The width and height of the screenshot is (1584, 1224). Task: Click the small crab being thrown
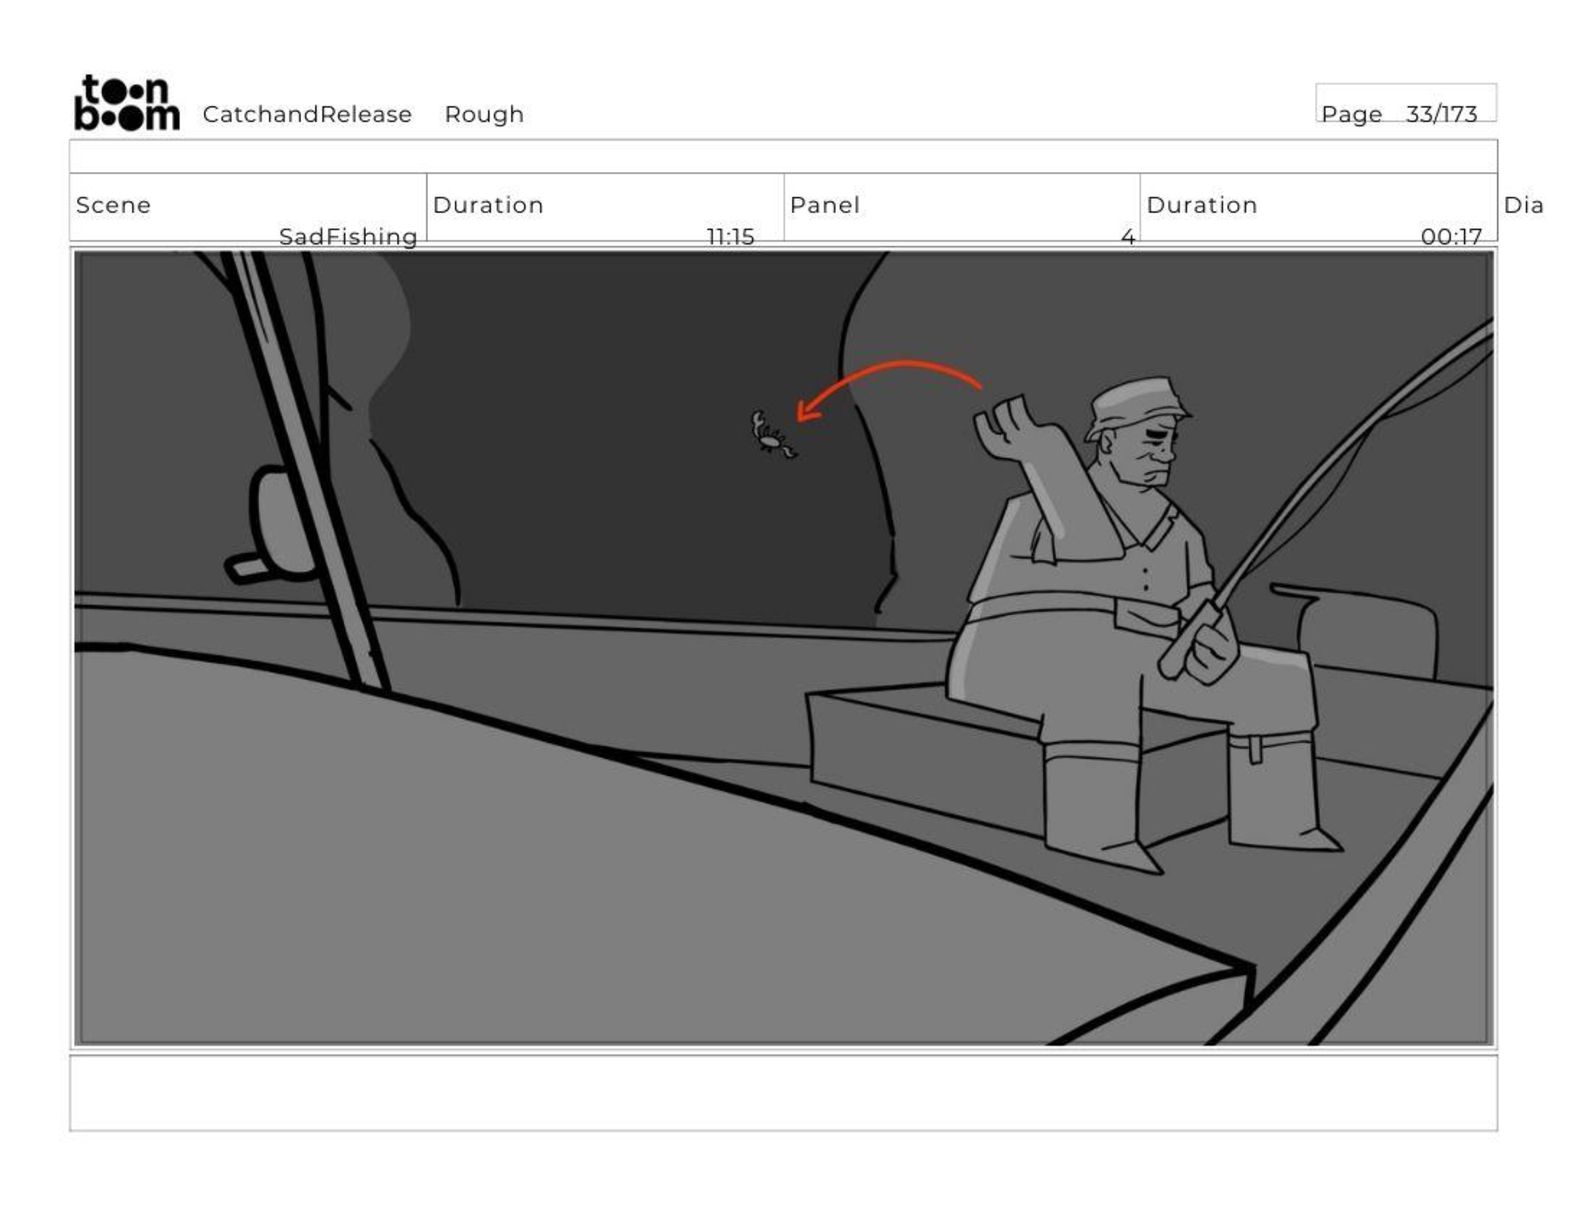[773, 434]
